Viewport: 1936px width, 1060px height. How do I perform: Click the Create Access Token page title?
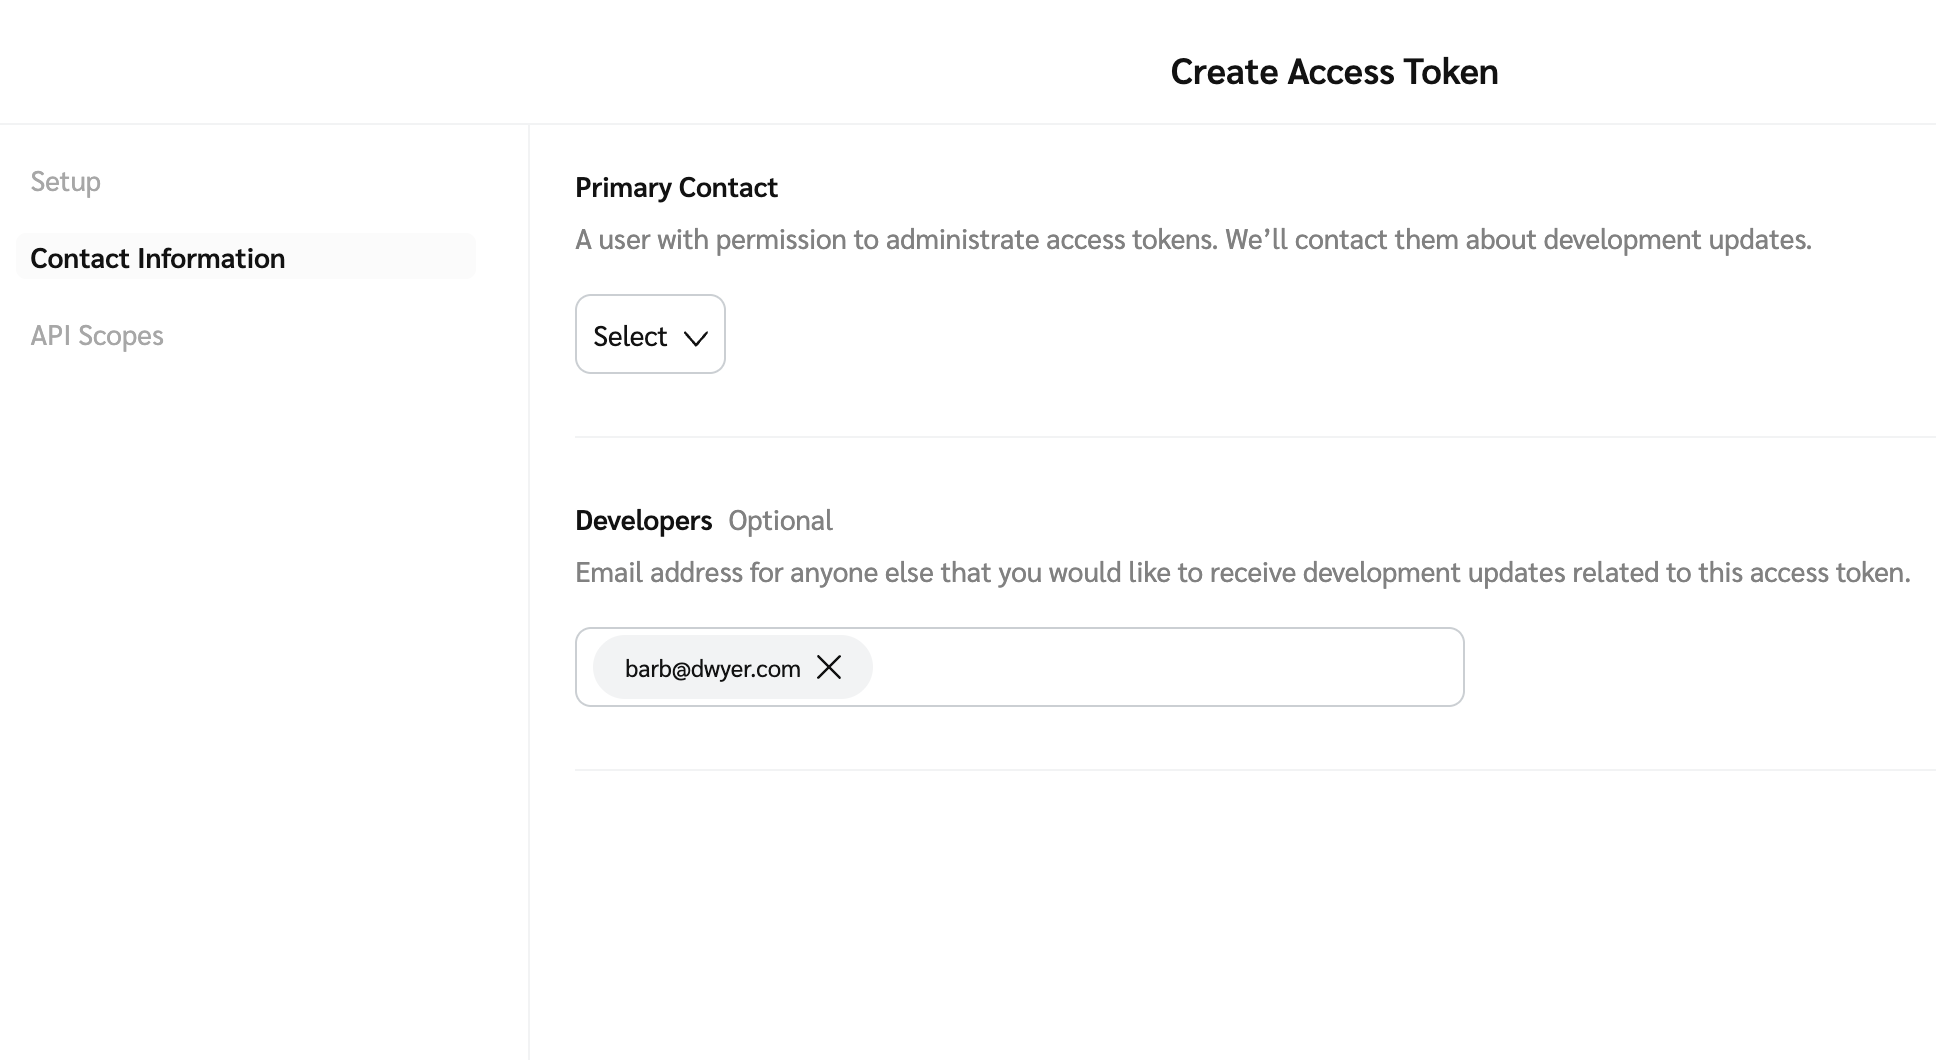pos(1334,72)
